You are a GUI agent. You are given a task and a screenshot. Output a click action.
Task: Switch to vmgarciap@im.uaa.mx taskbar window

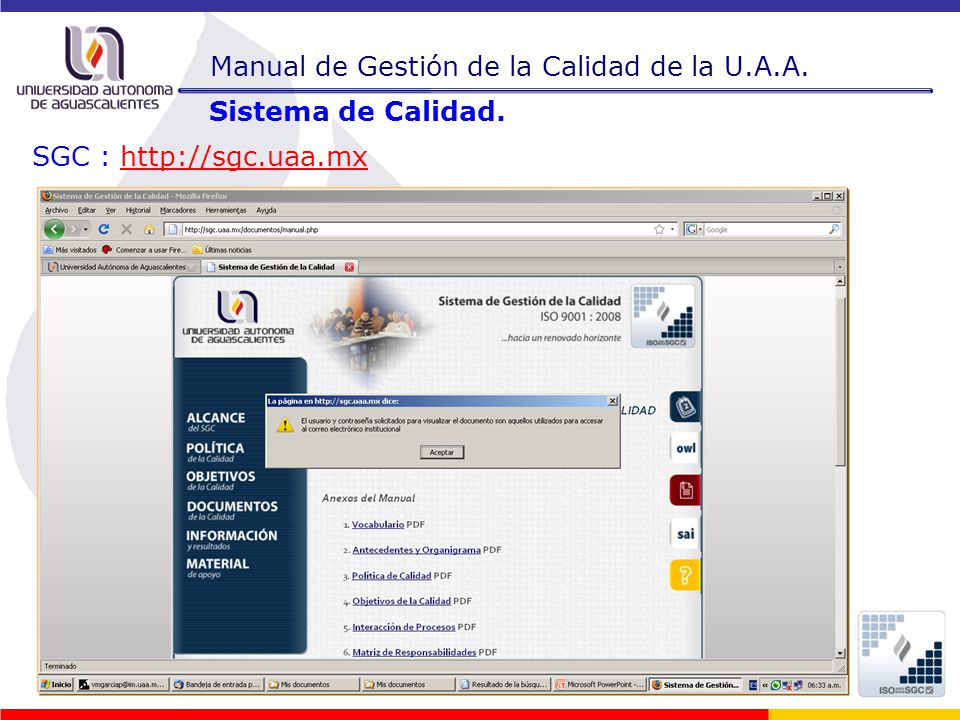pyautogui.click(x=122, y=684)
